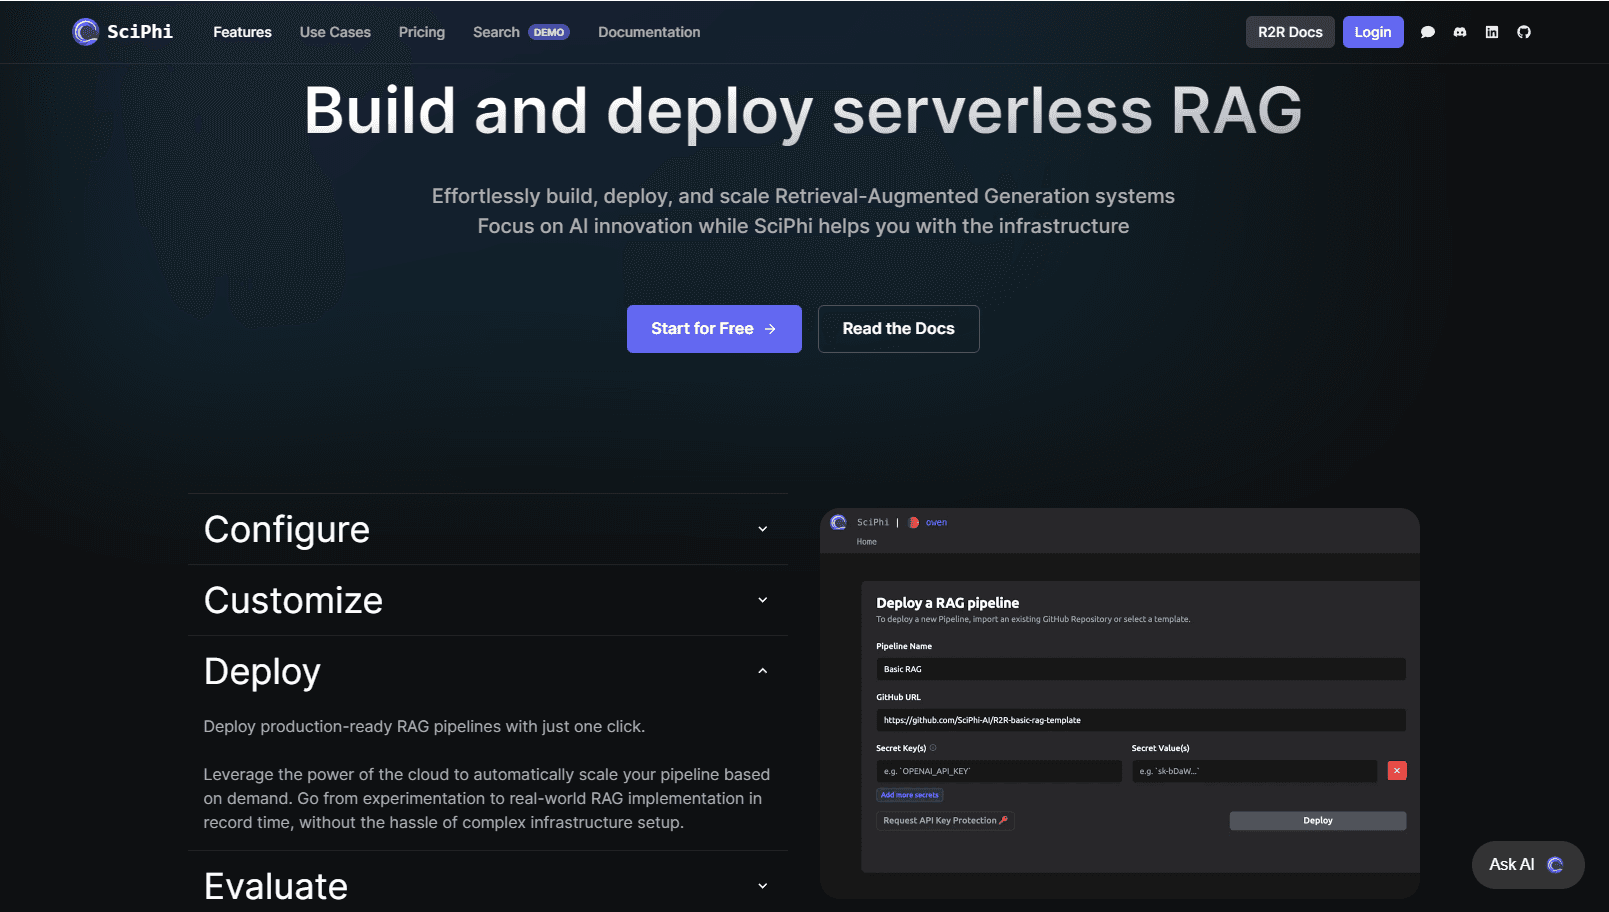Click the Login button

(x=1373, y=32)
